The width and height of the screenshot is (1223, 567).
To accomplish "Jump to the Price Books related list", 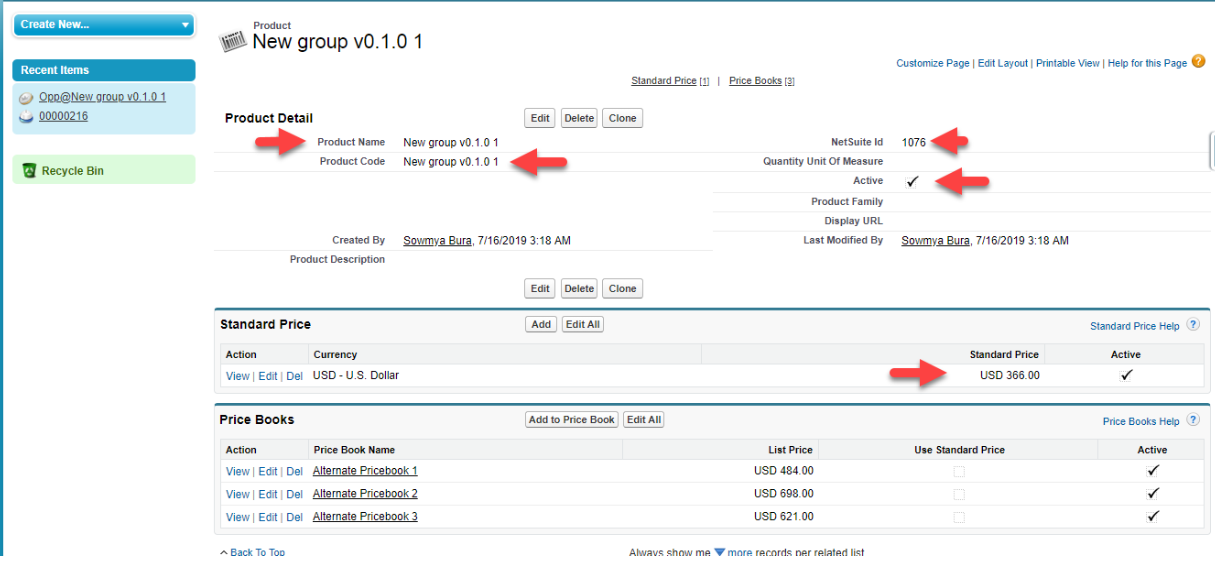I will coord(755,81).
